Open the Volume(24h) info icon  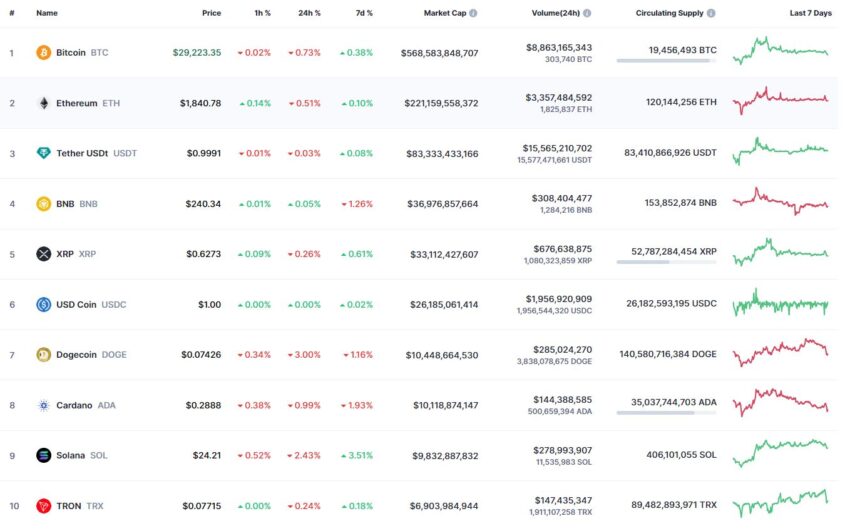tap(587, 13)
